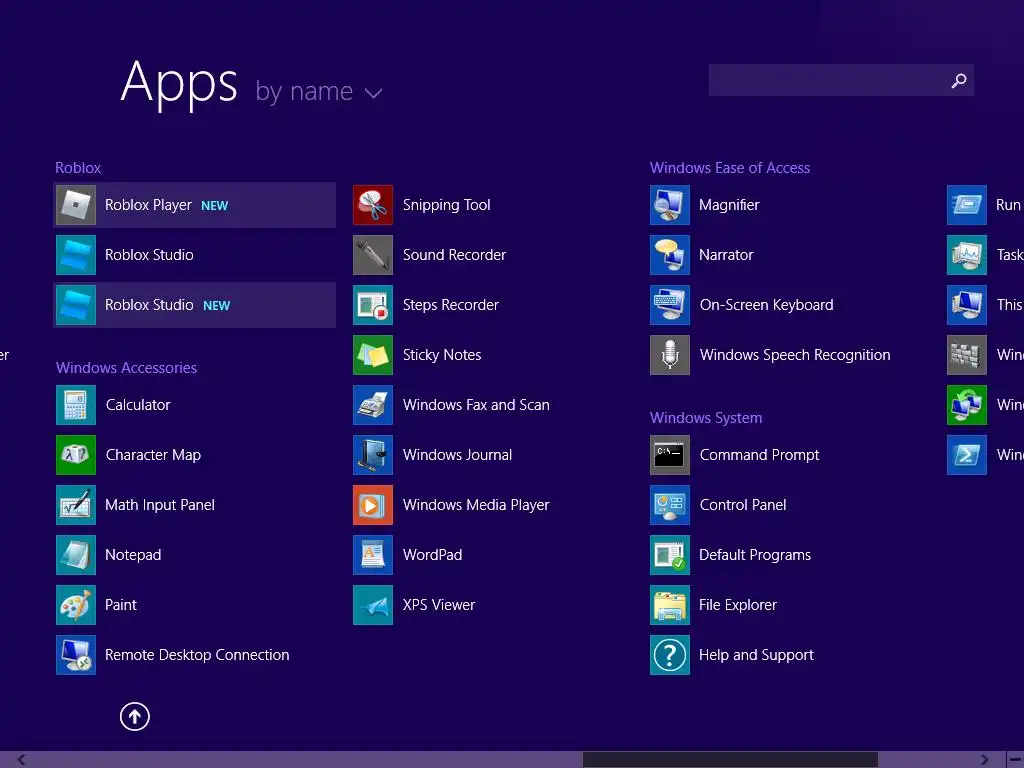This screenshot has height=768, width=1024.
Task: Click the search magnifier icon
Action: point(959,80)
